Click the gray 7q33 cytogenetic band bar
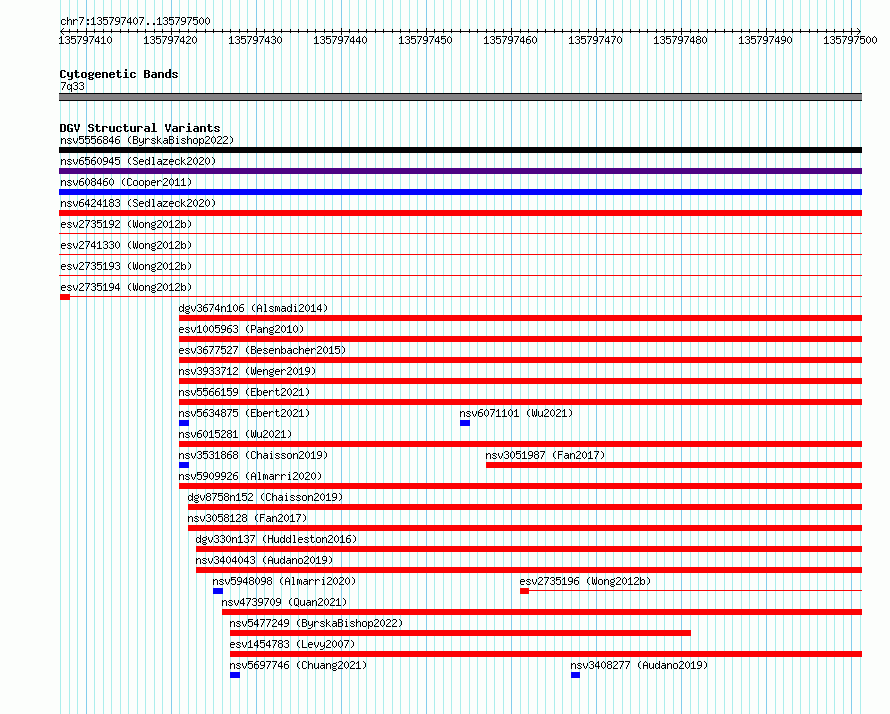Screen dimensions: 890x714 (x=460, y=97)
